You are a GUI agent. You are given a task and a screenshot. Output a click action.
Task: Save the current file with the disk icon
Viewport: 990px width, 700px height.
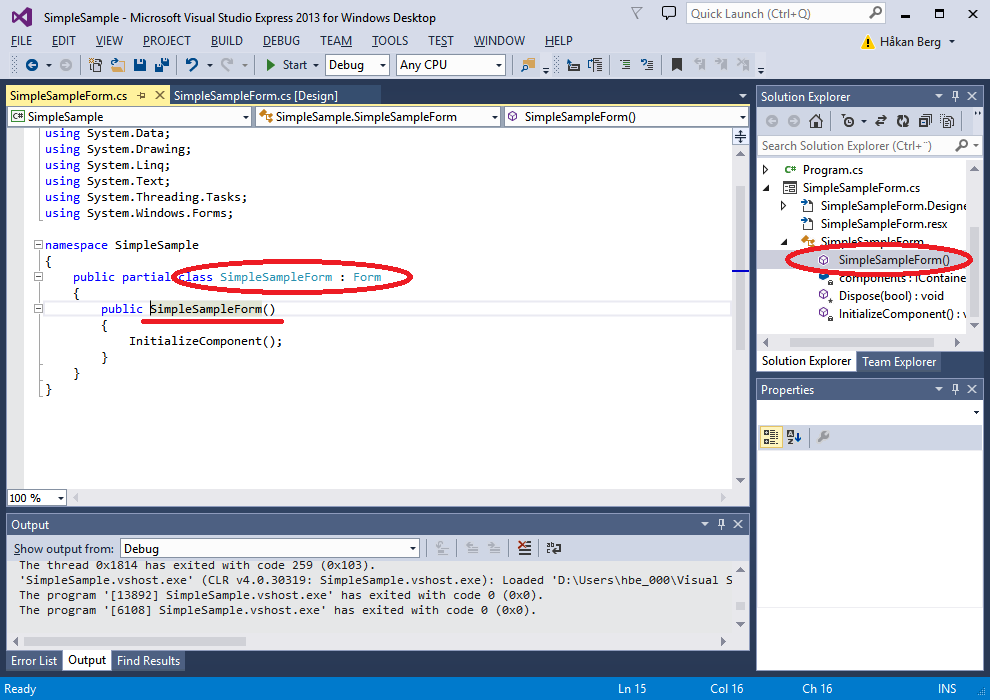(140, 65)
